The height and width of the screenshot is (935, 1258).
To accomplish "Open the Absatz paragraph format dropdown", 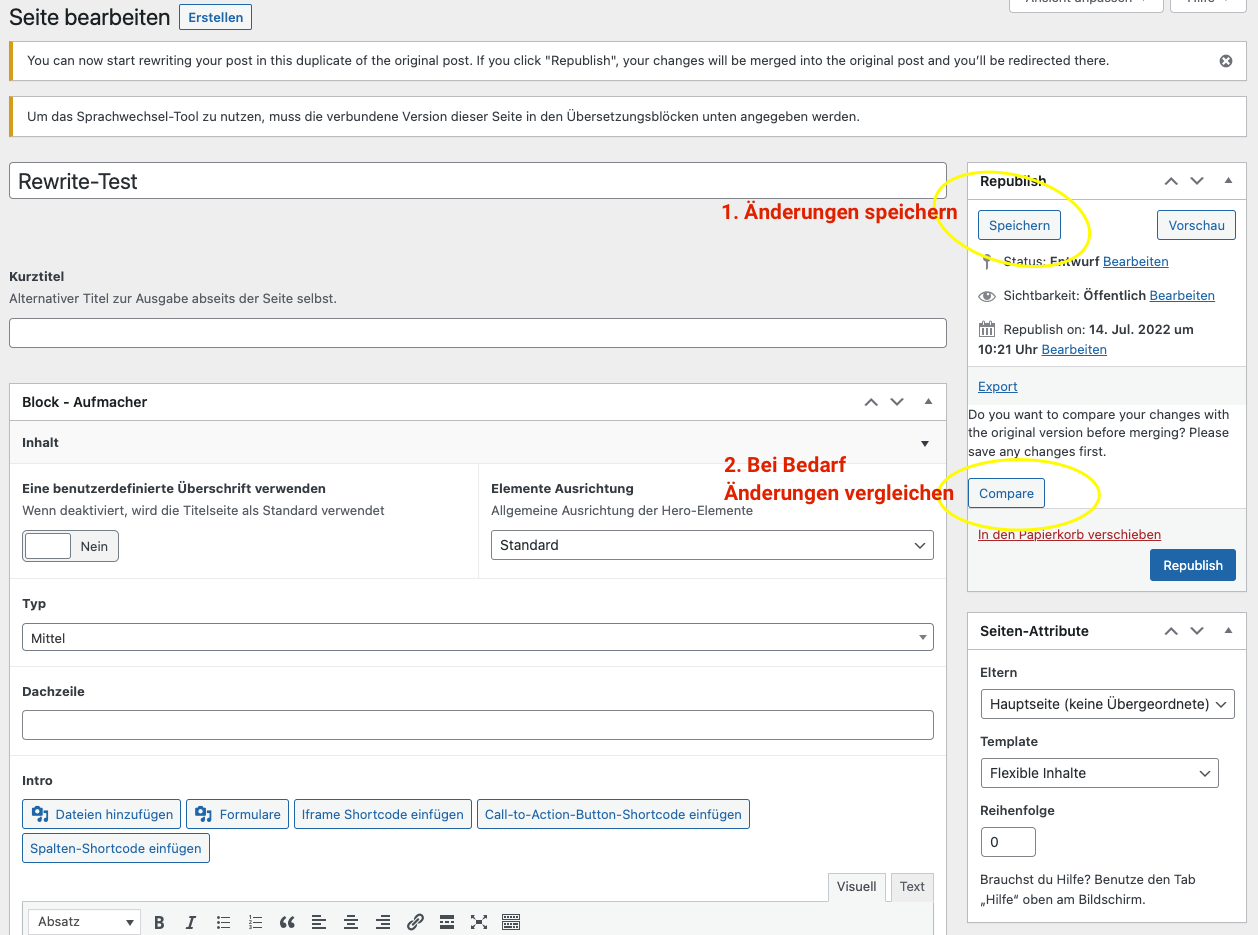I will [85, 922].
